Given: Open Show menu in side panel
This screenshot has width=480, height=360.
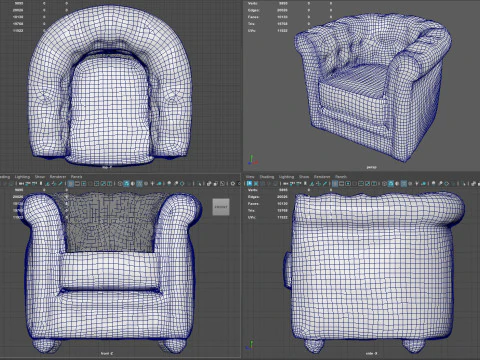Looking at the screenshot, I should (x=304, y=177).
